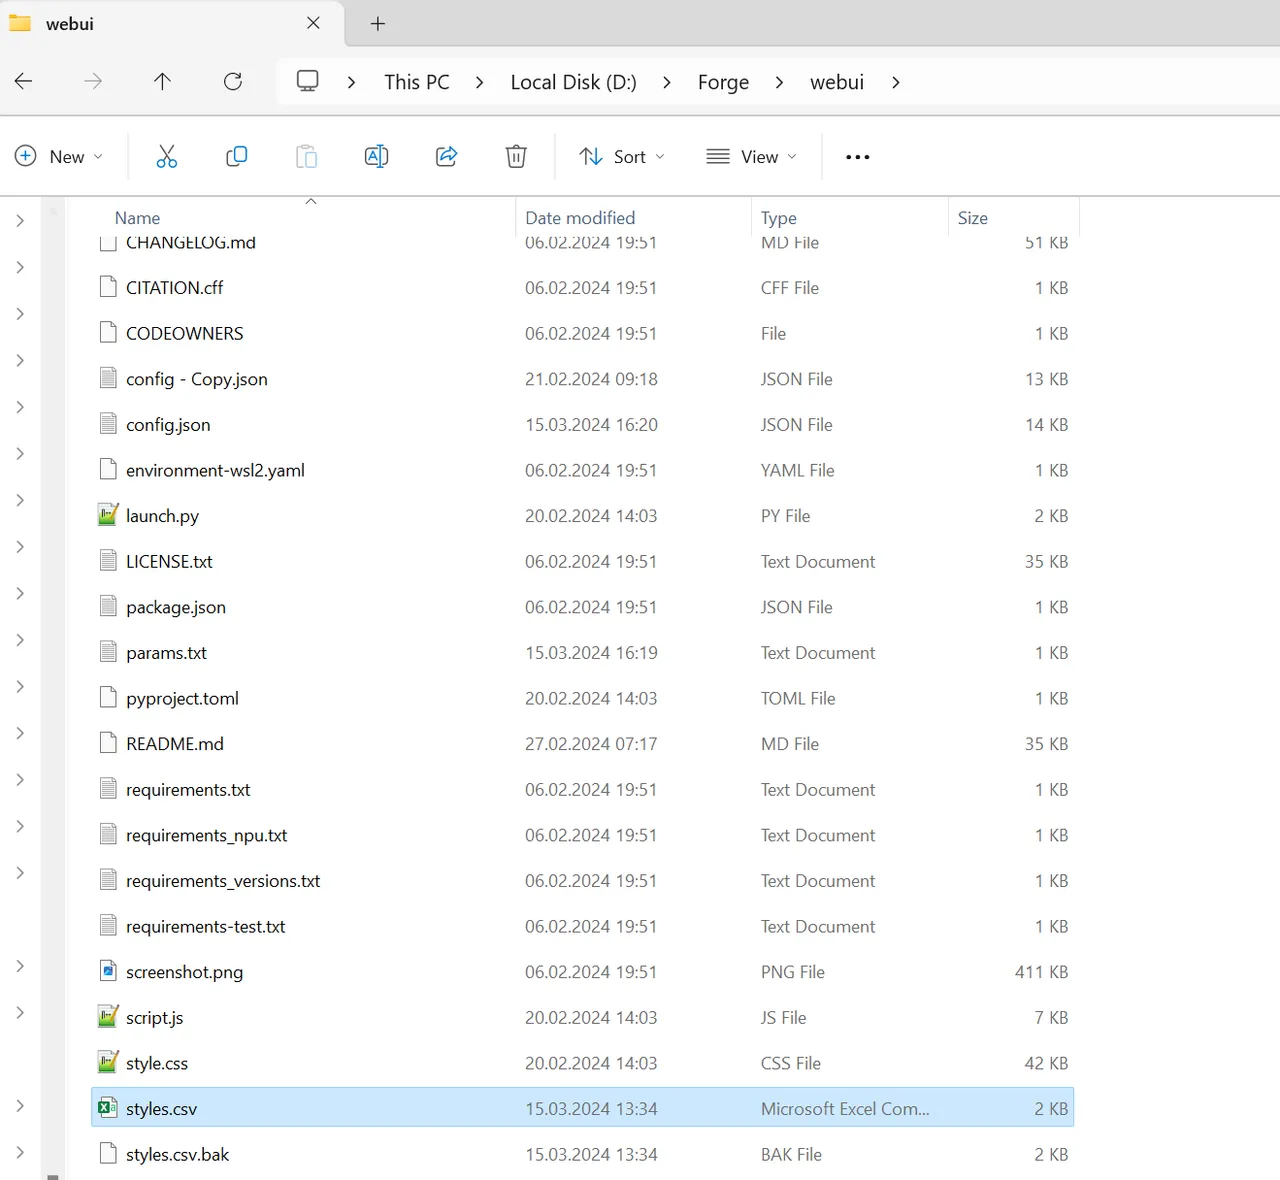Open the New item dropdown
1280x1180 pixels.
click(59, 156)
